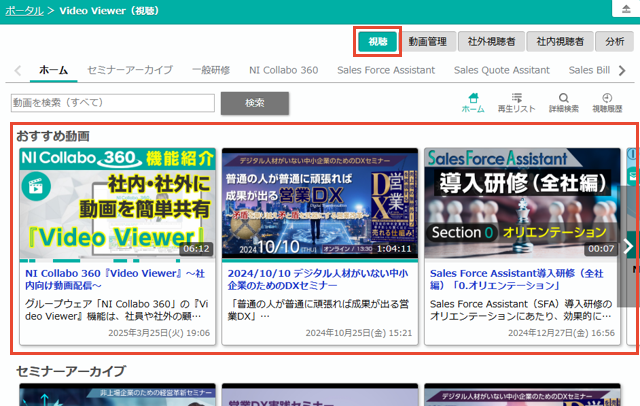Focus the 動画を検索 search field

[113, 103]
